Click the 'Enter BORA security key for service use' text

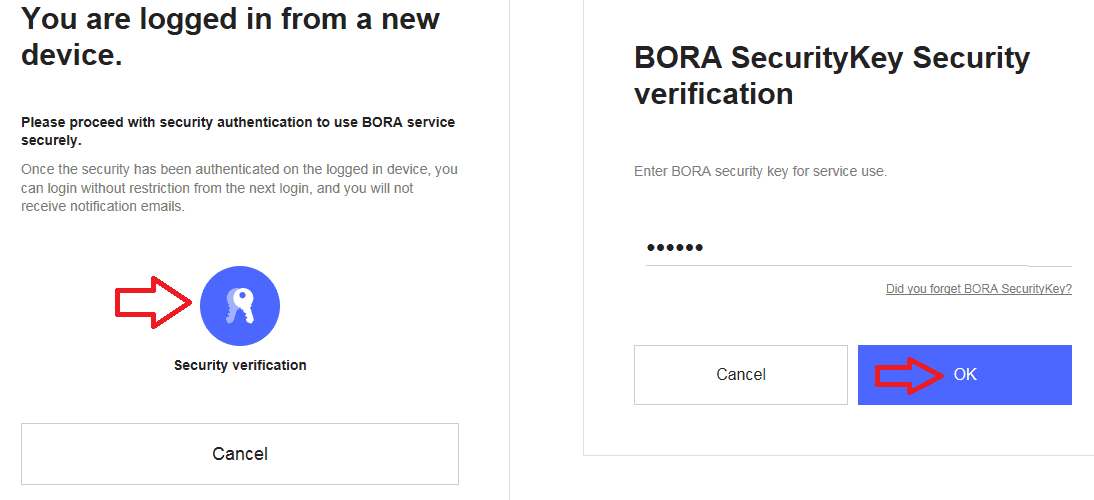point(760,171)
